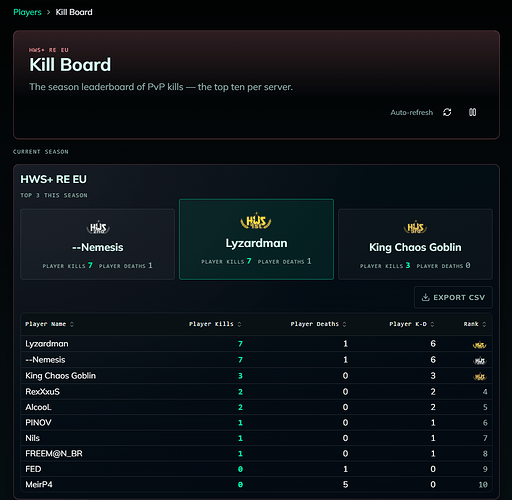Image resolution: width=512 pixels, height=500 pixels.
Task: Select the PINOV row name
Action: tap(38, 423)
